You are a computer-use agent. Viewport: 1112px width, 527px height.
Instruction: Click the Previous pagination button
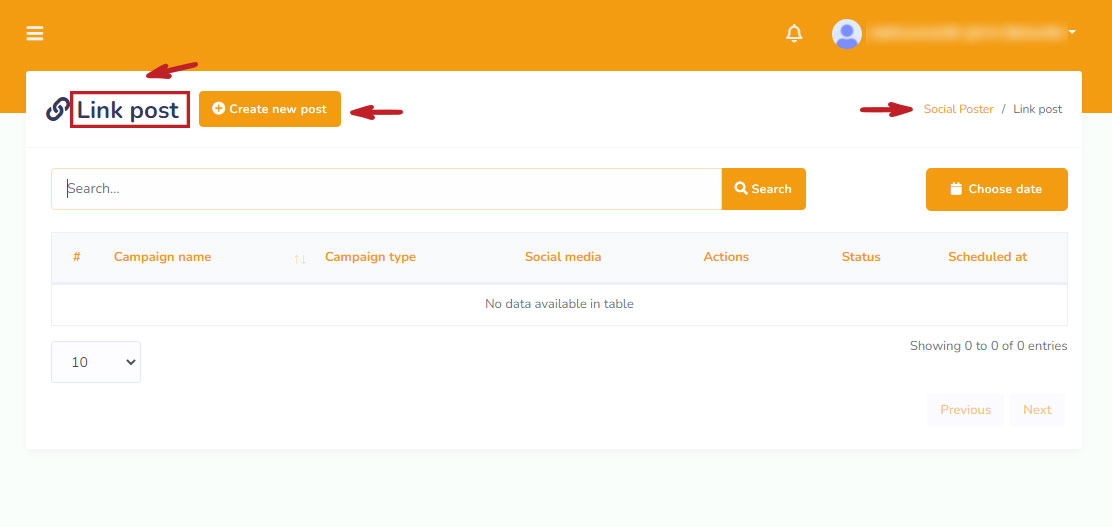pos(965,410)
